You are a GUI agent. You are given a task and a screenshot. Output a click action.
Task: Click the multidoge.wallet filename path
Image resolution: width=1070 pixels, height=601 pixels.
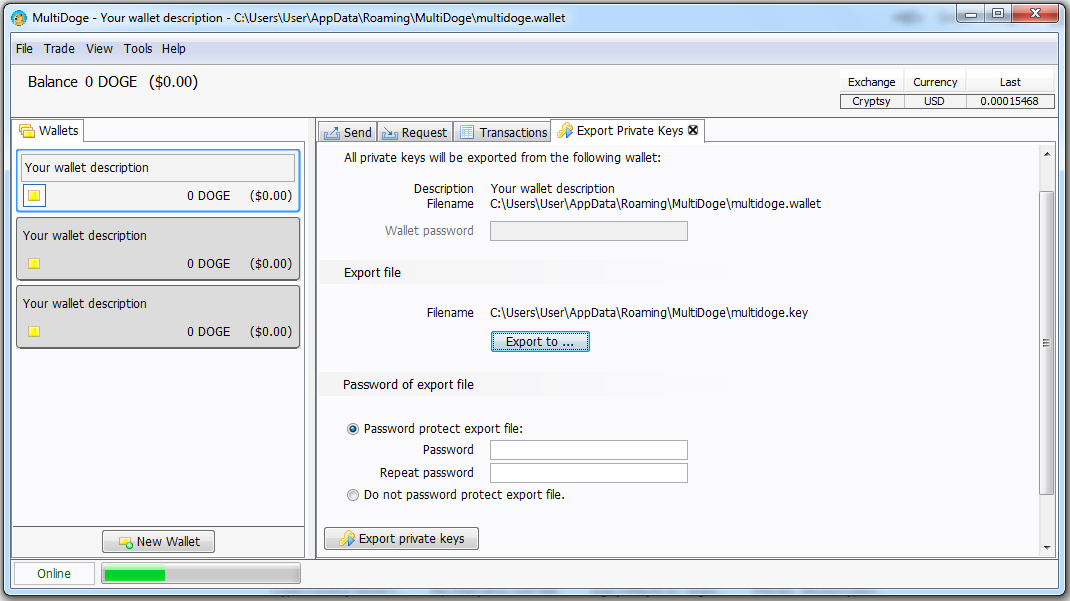[x=655, y=203]
